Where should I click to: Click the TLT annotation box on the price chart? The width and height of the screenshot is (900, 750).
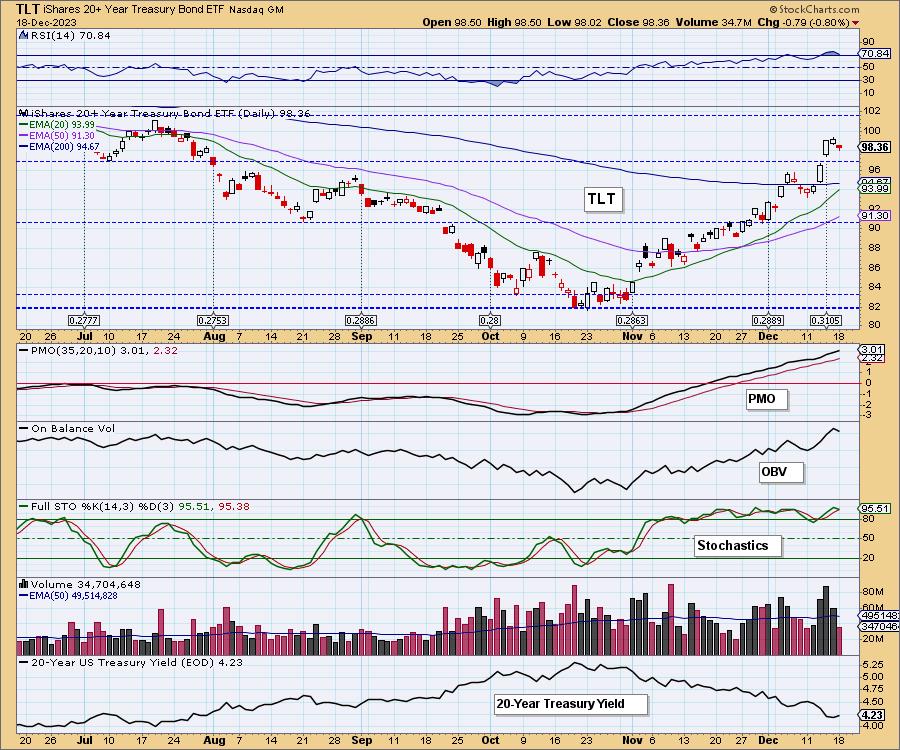pyautogui.click(x=602, y=199)
